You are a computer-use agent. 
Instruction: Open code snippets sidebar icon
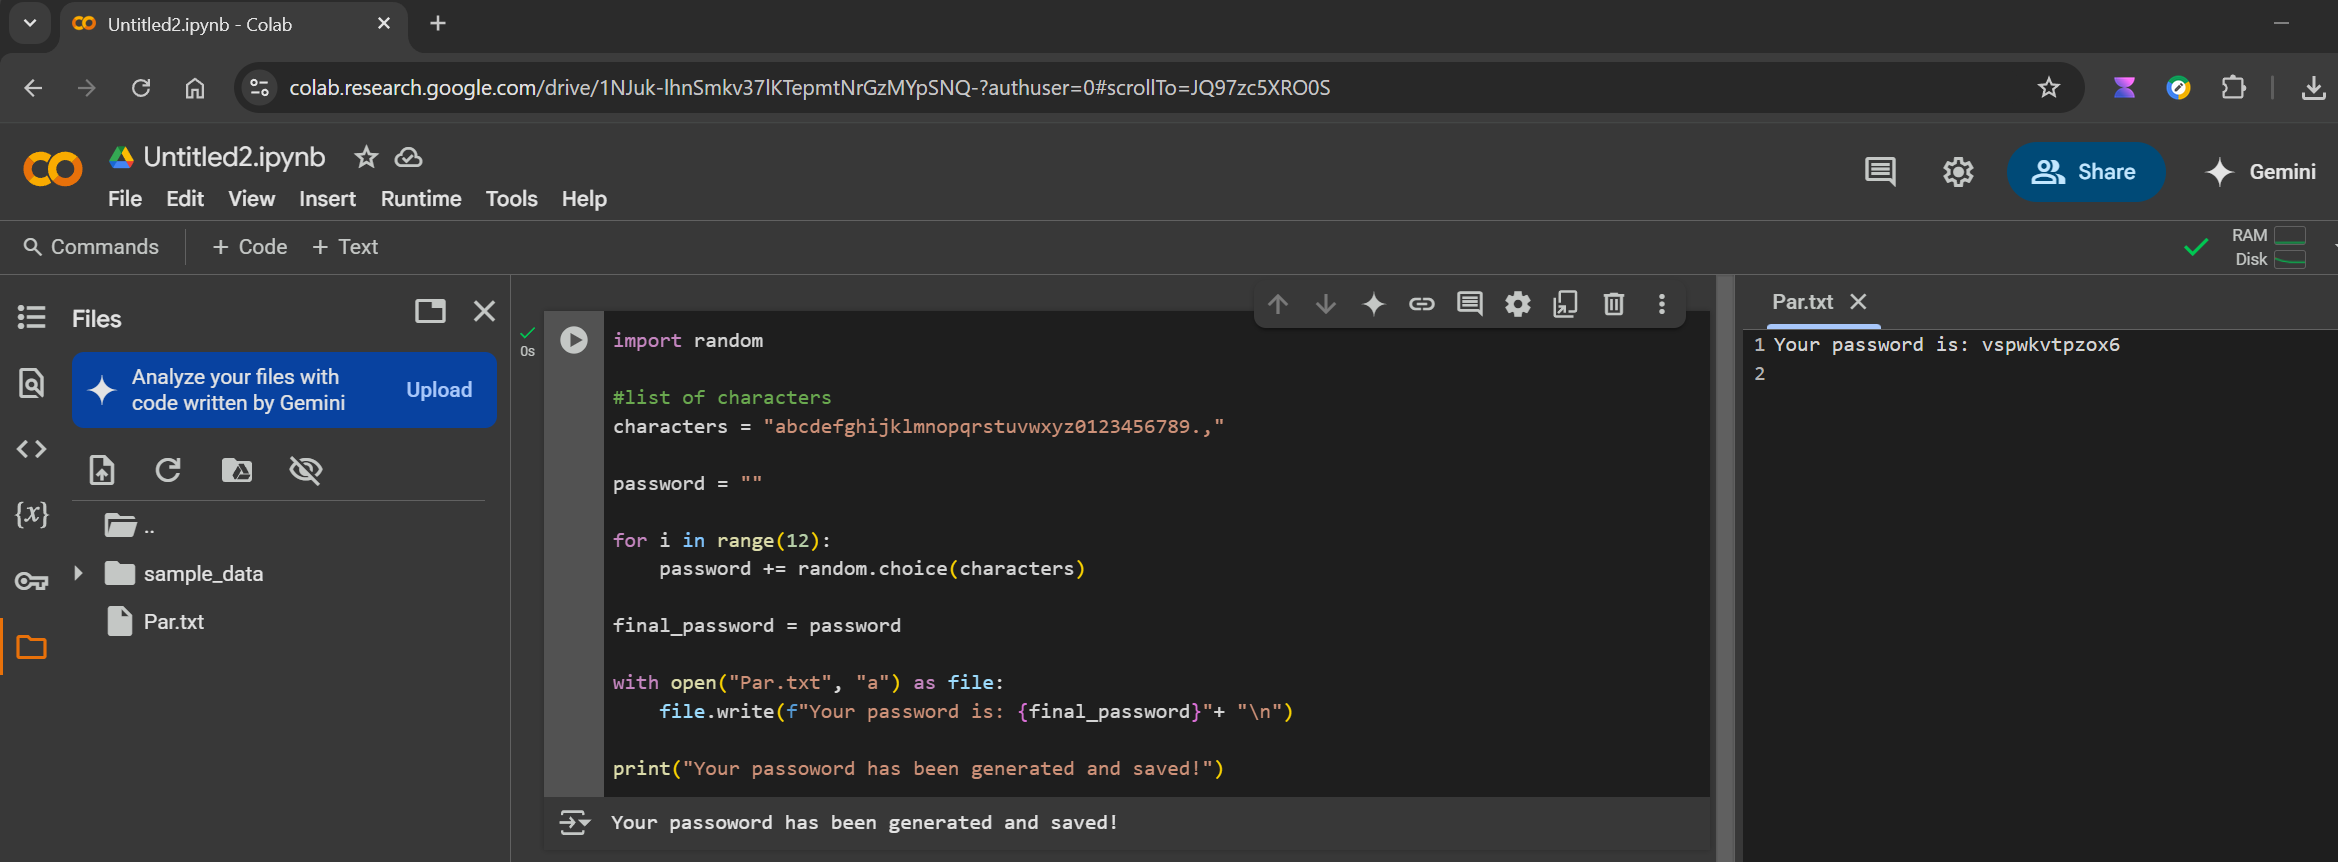pyautogui.click(x=31, y=449)
